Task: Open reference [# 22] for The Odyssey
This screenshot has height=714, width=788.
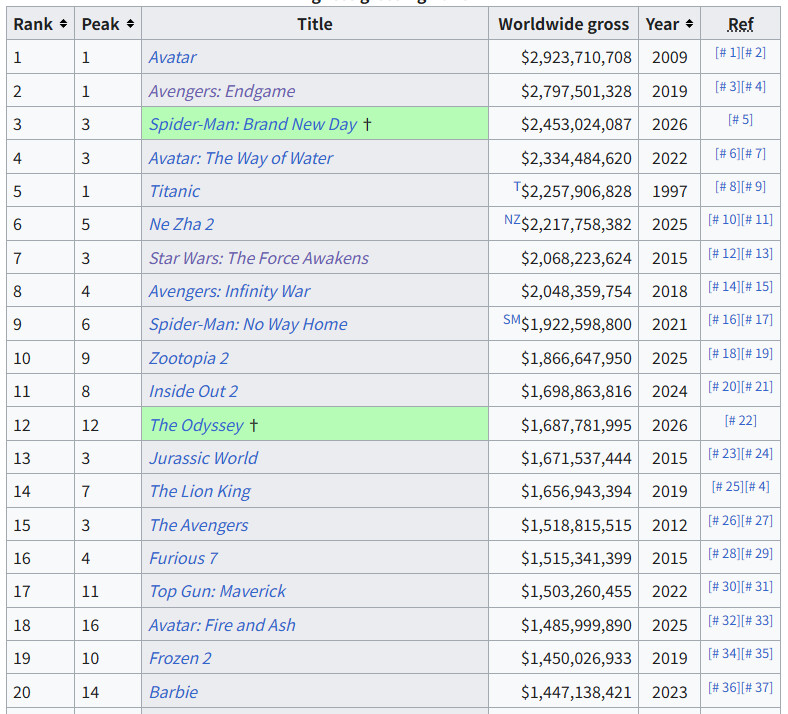Action: [740, 421]
